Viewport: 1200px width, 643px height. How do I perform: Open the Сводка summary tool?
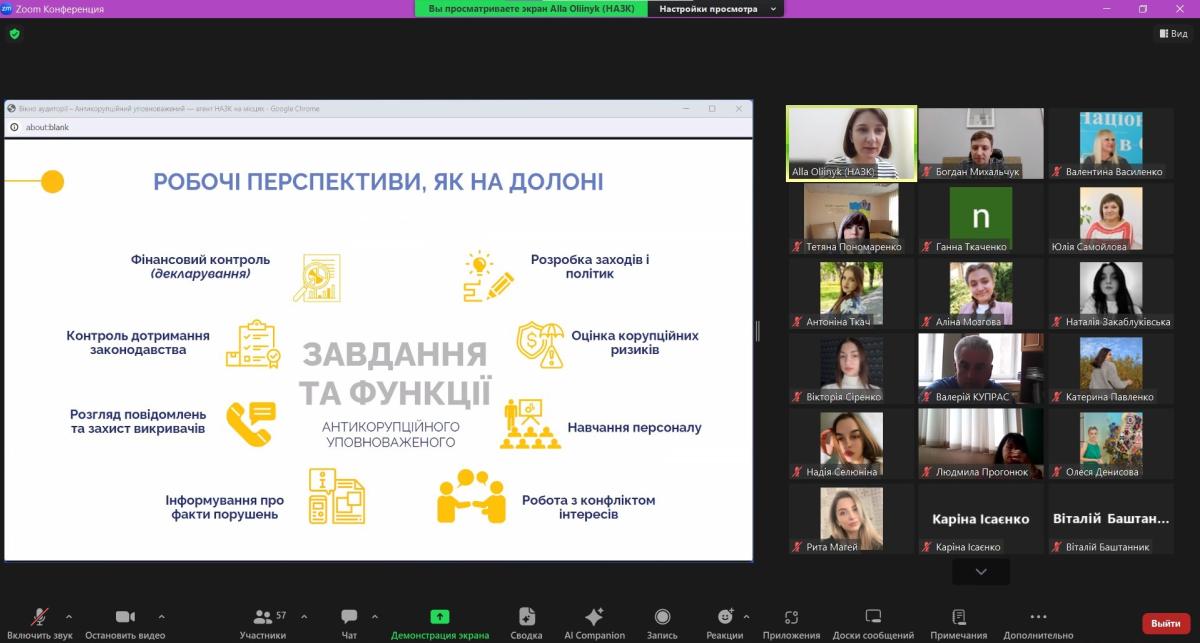coord(526,623)
